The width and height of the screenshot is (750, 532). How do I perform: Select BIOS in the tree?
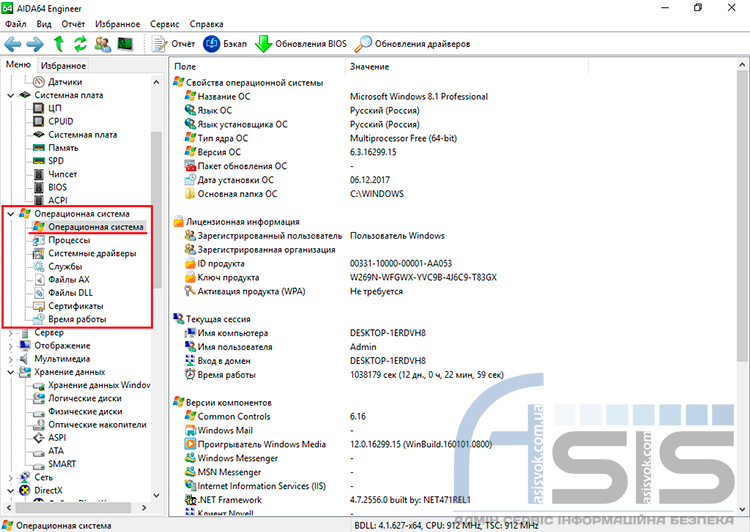(57, 187)
